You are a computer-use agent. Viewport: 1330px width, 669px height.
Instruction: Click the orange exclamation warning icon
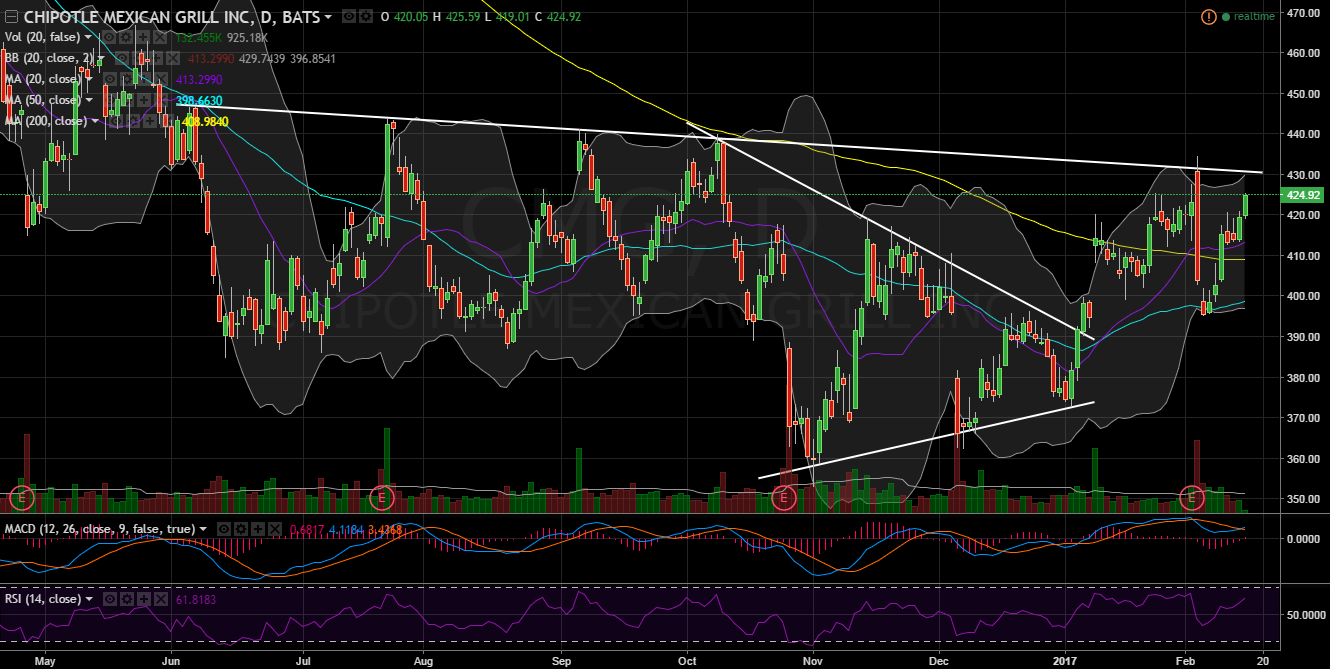pyautogui.click(x=1210, y=17)
